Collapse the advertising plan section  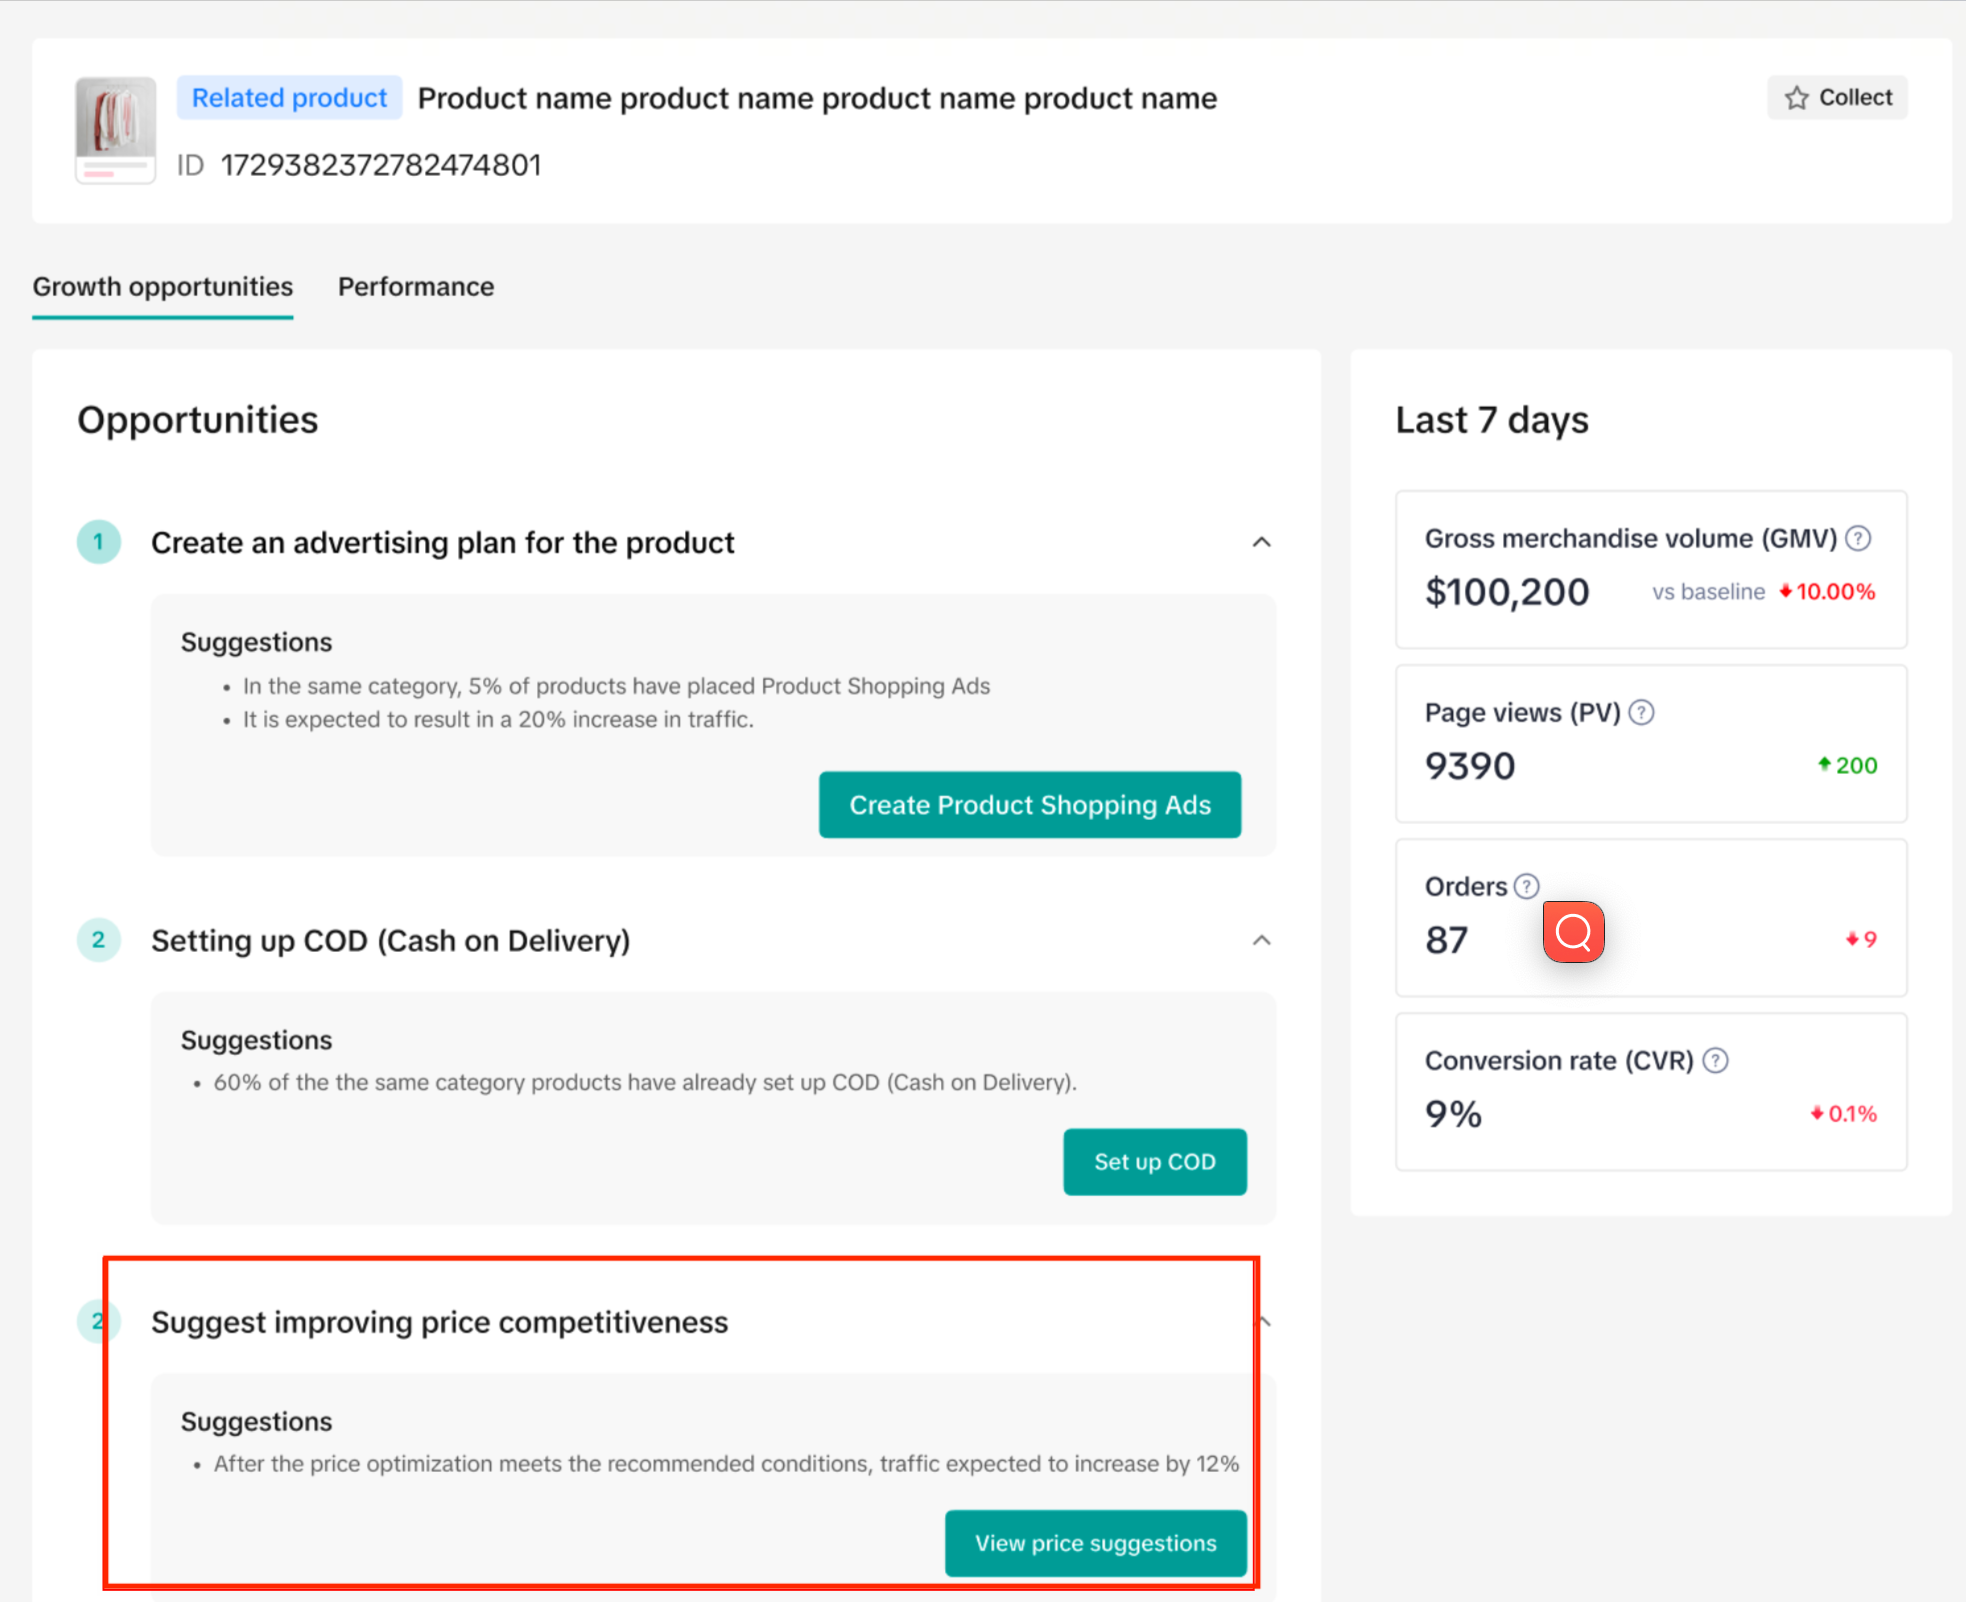1261,542
